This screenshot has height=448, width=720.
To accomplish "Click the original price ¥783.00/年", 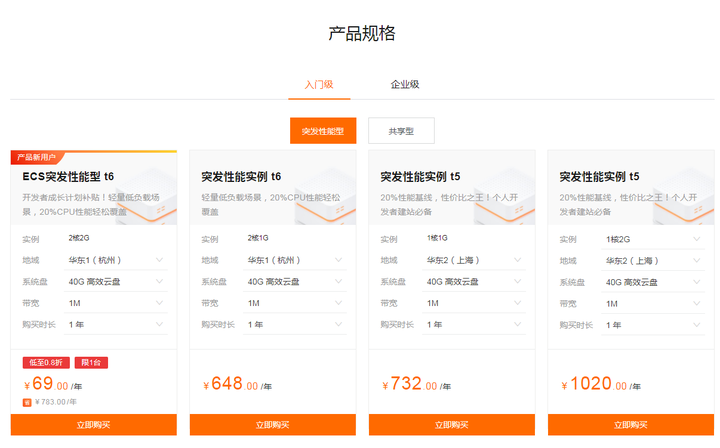I will tap(56, 402).
